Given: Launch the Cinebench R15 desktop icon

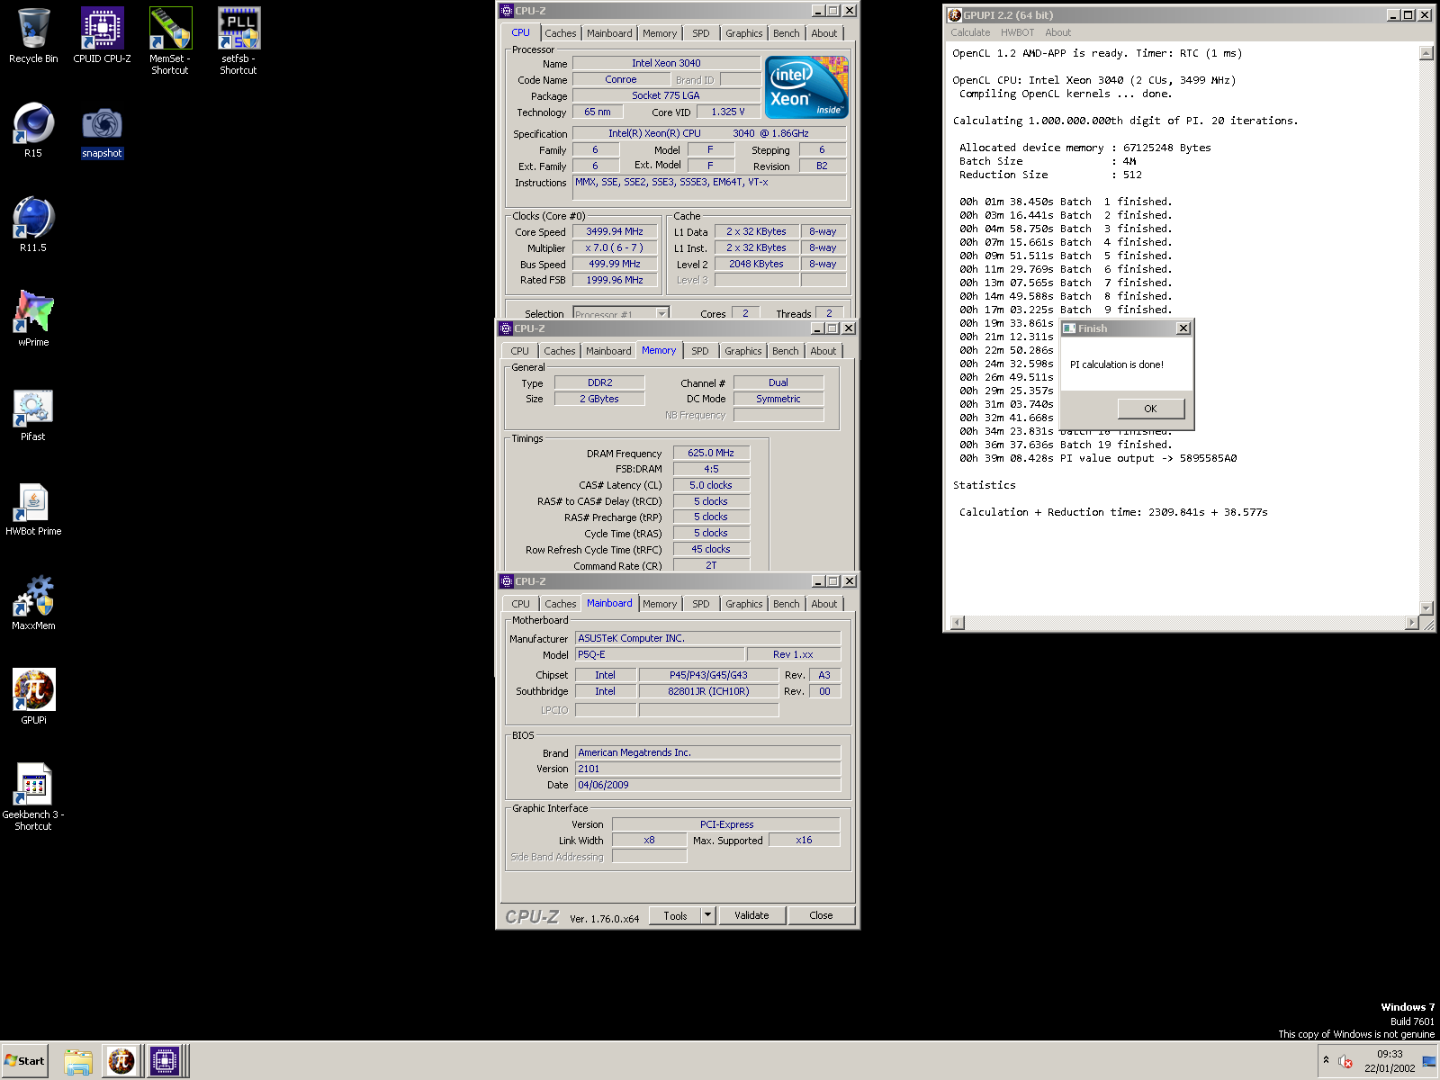Looking at the screenshot, I should click(x=33, y=130).
